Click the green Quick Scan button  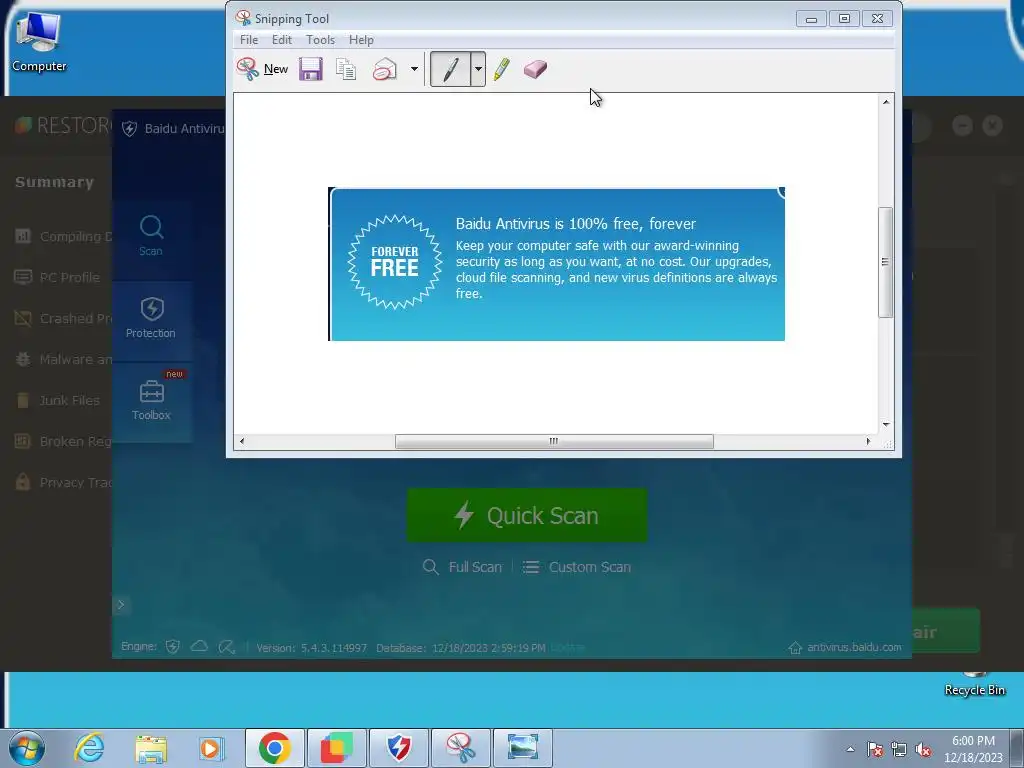527,515
